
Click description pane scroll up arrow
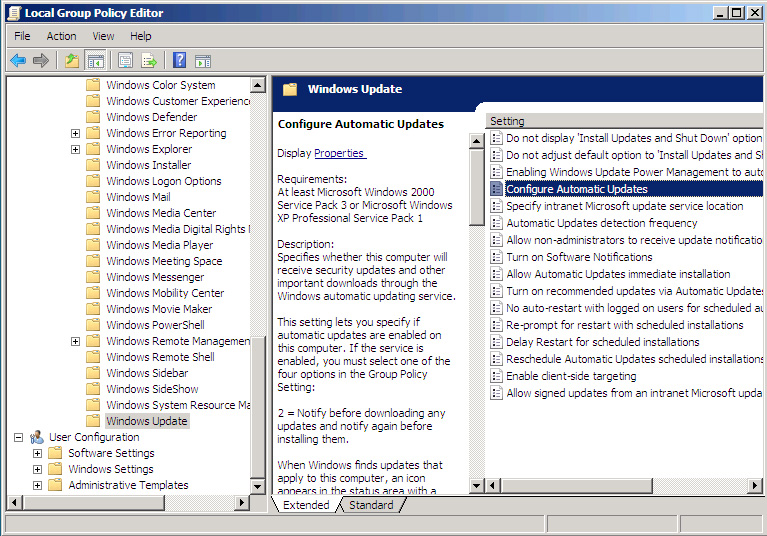pos(476,142)
